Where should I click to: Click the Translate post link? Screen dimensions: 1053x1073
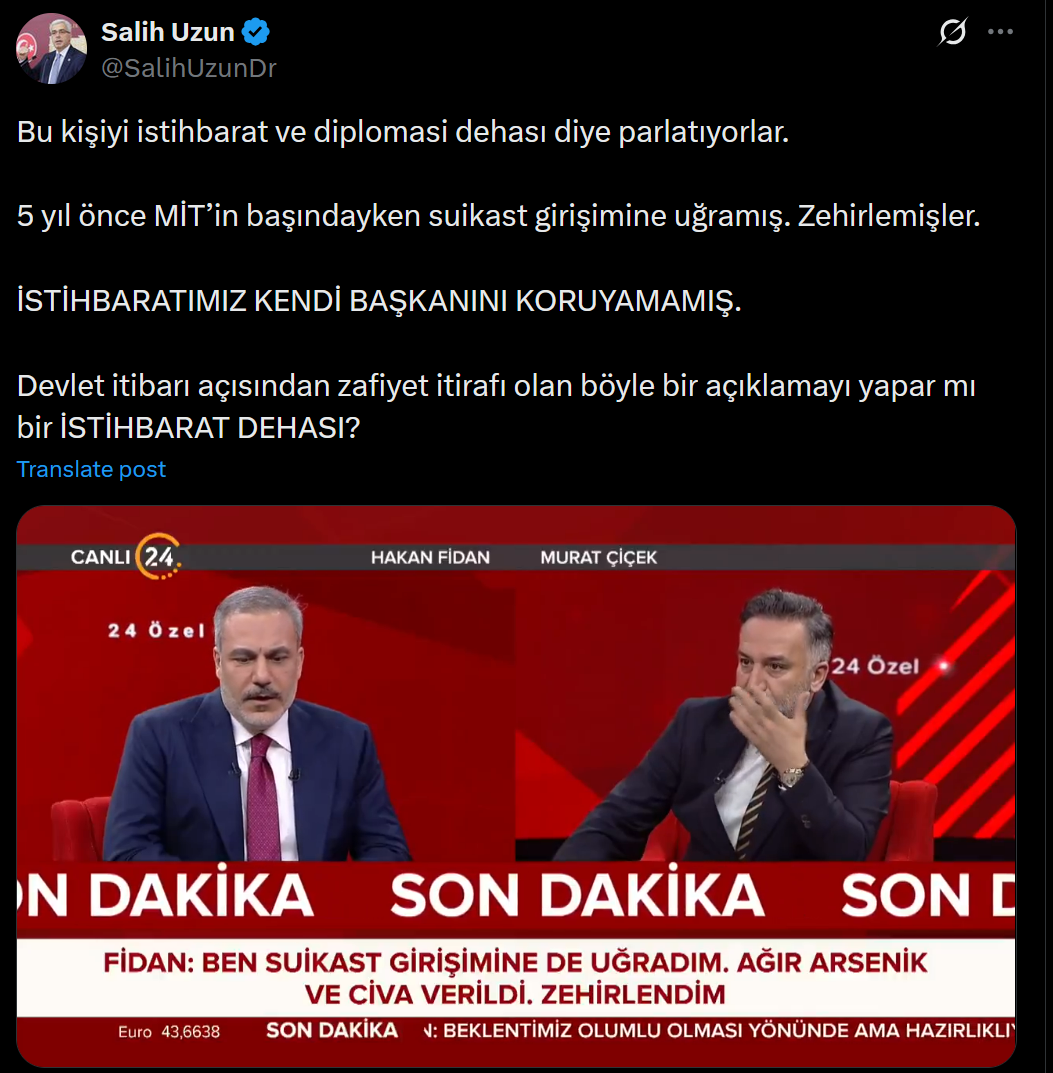(x=91, y=469)
